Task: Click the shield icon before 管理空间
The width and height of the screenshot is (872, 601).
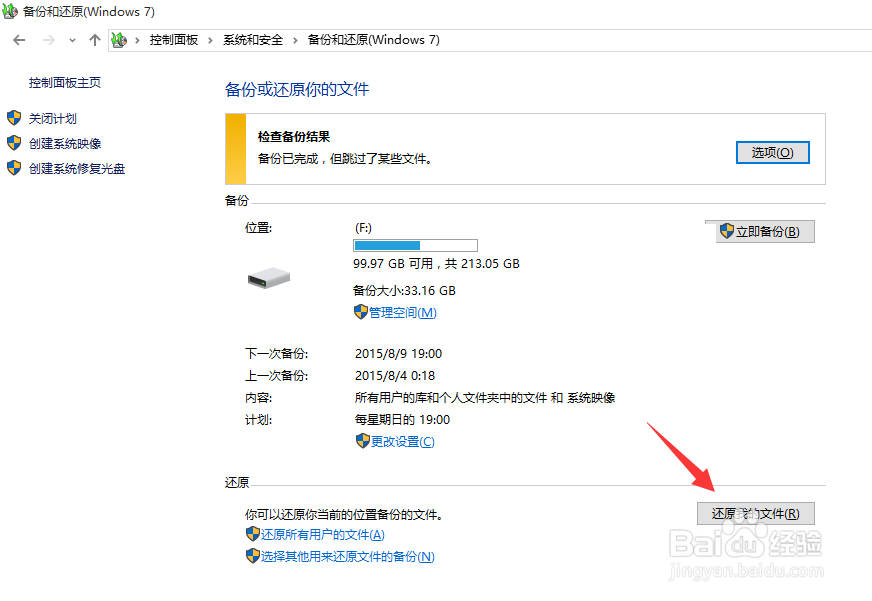Action: pos(361,312)
